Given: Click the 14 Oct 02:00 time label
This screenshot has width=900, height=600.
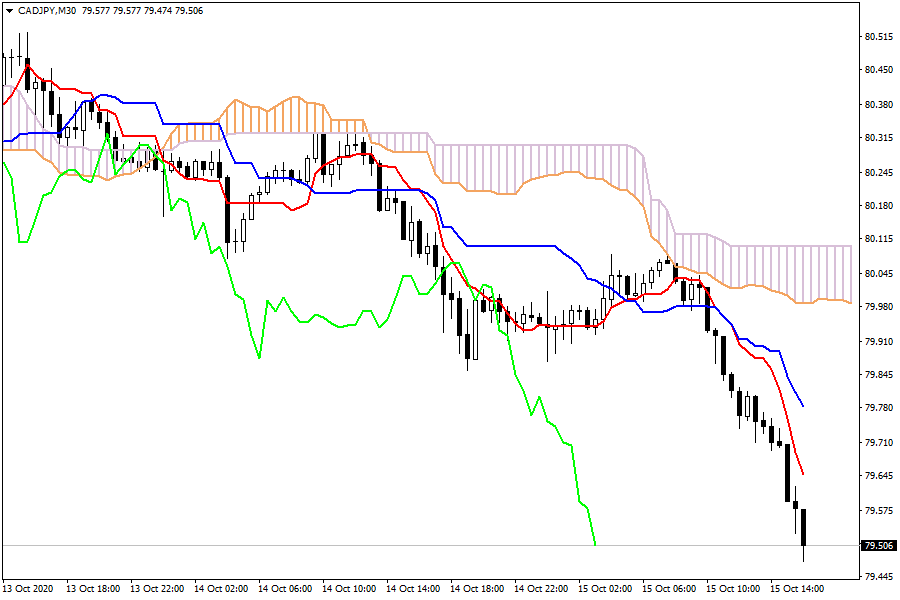Looking at the screenshot, I should 219,588.
